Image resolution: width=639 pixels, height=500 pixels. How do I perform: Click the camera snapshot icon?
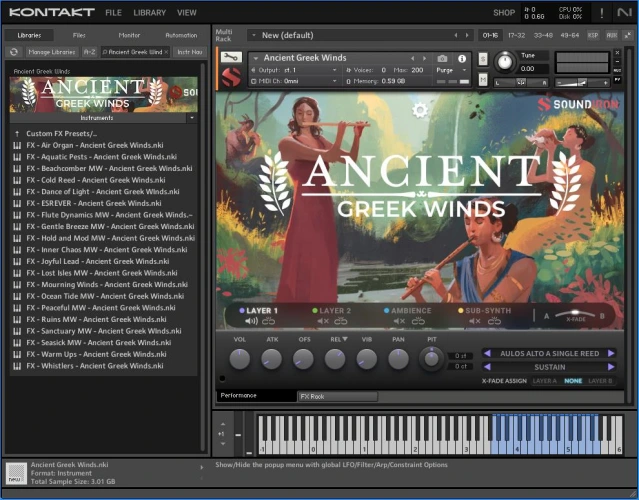click(442, 59)
